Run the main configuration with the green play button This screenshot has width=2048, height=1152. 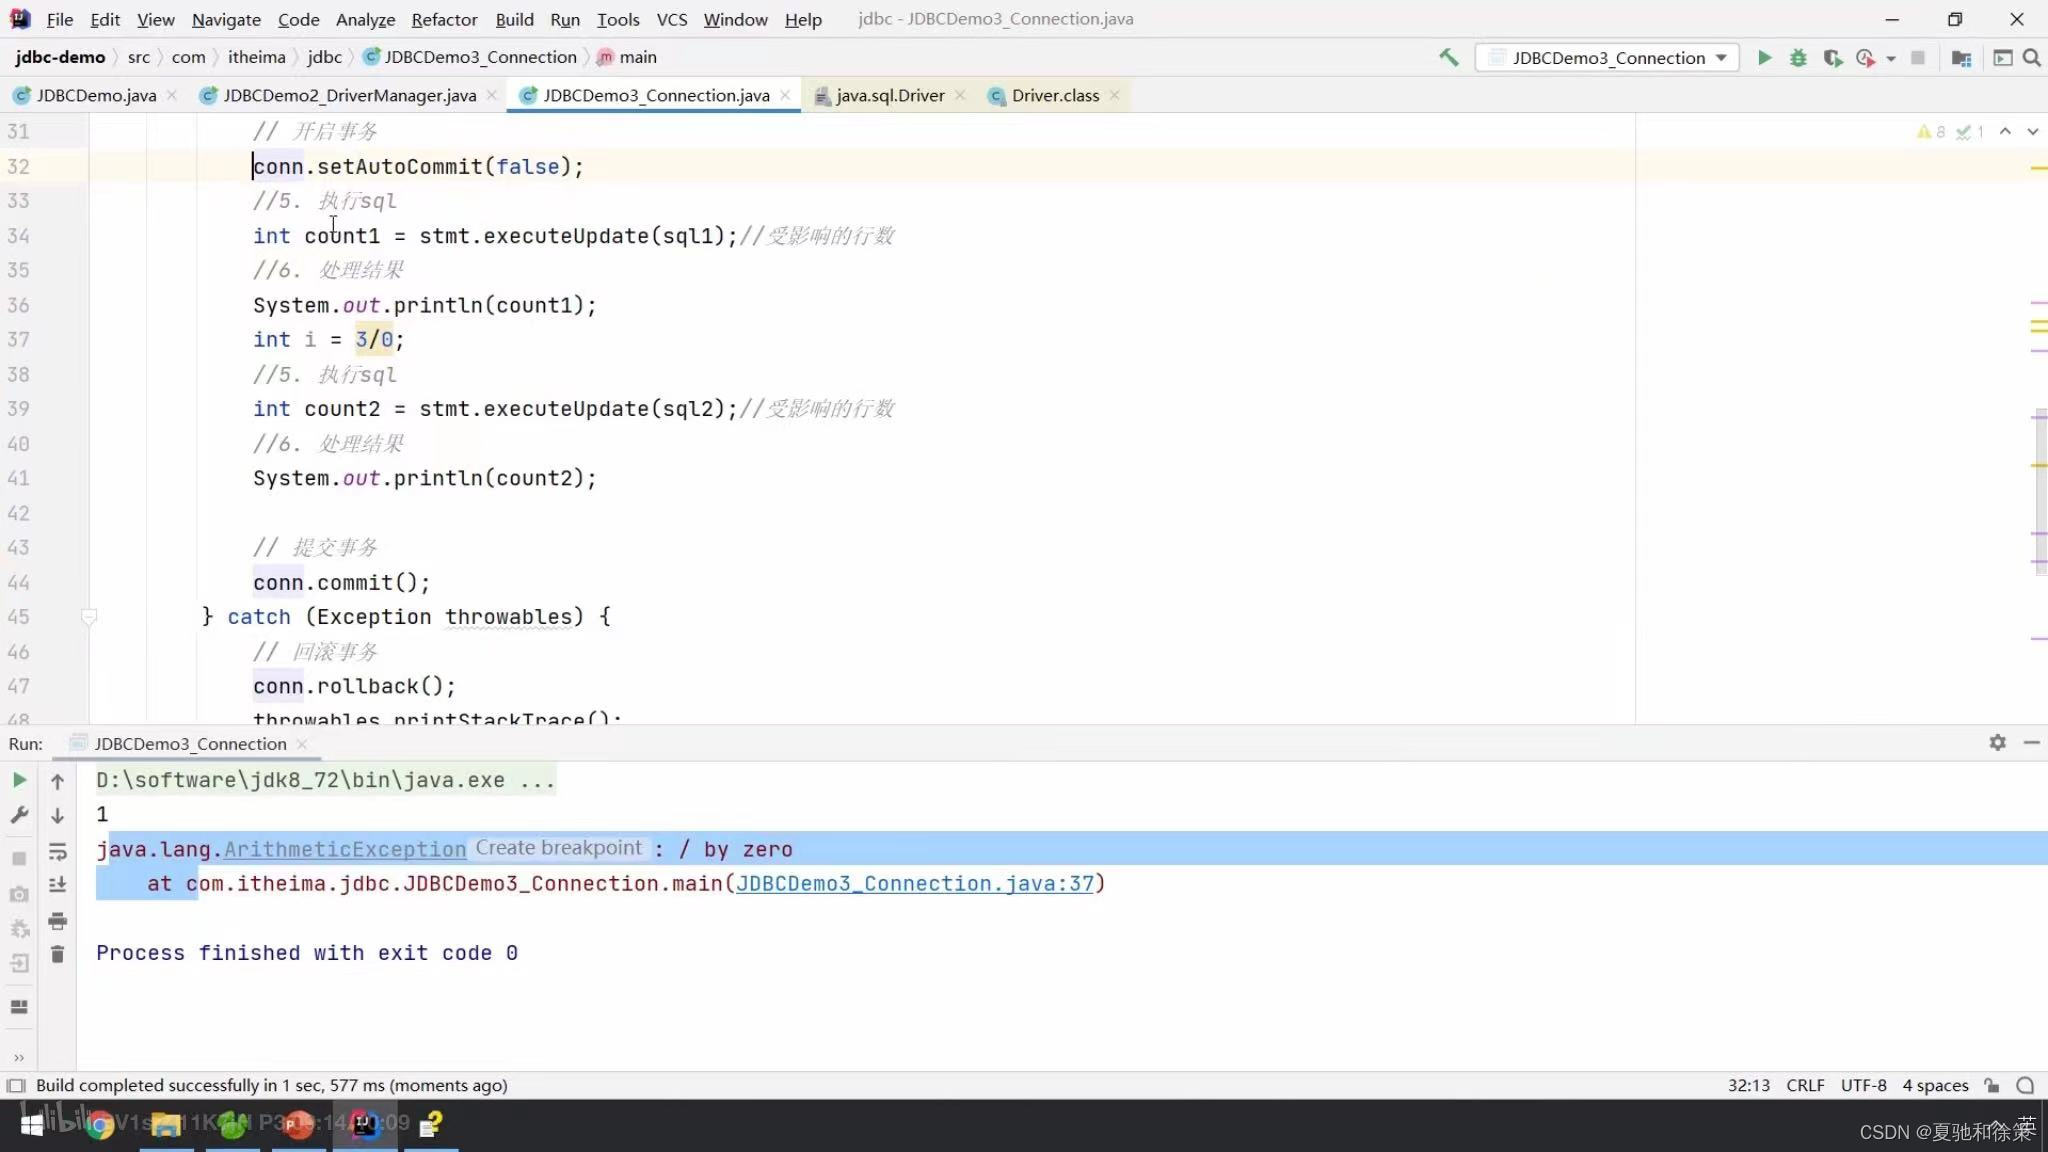point(1765,57)
